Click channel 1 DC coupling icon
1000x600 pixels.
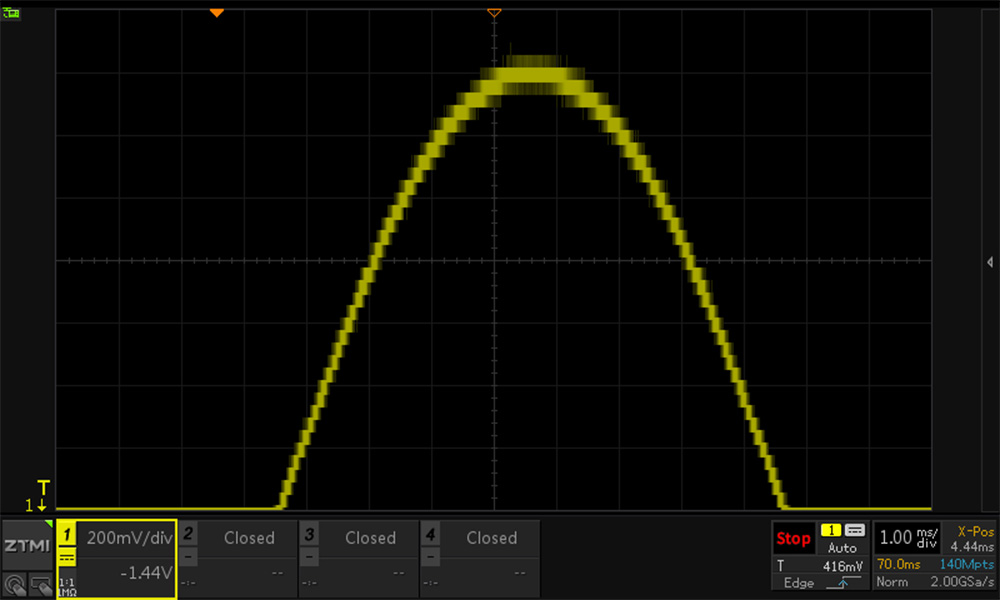tap(66, 558)
